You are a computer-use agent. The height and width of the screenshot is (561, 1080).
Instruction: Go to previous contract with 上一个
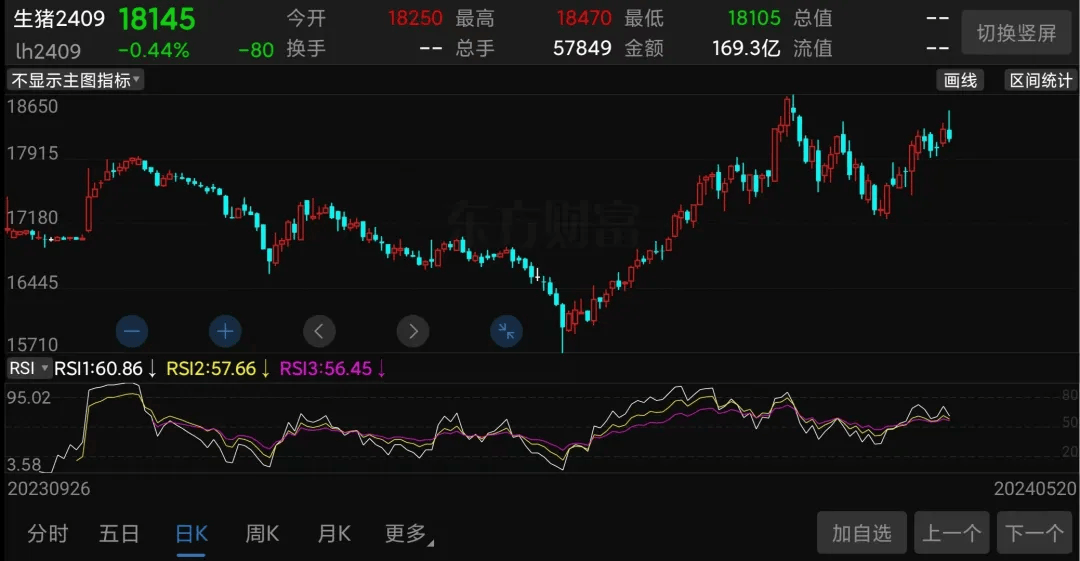[x=952, y=533]
